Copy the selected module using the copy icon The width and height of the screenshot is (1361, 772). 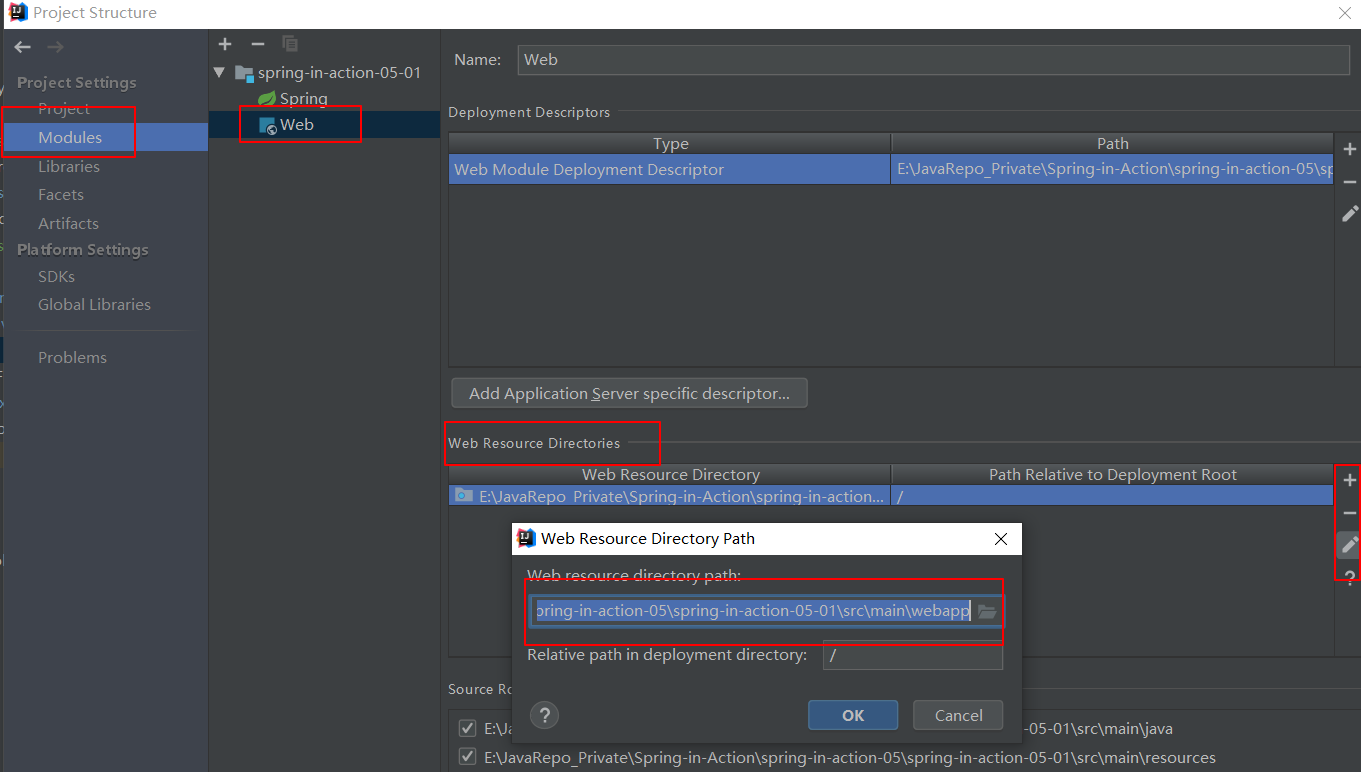click(290, 44)
